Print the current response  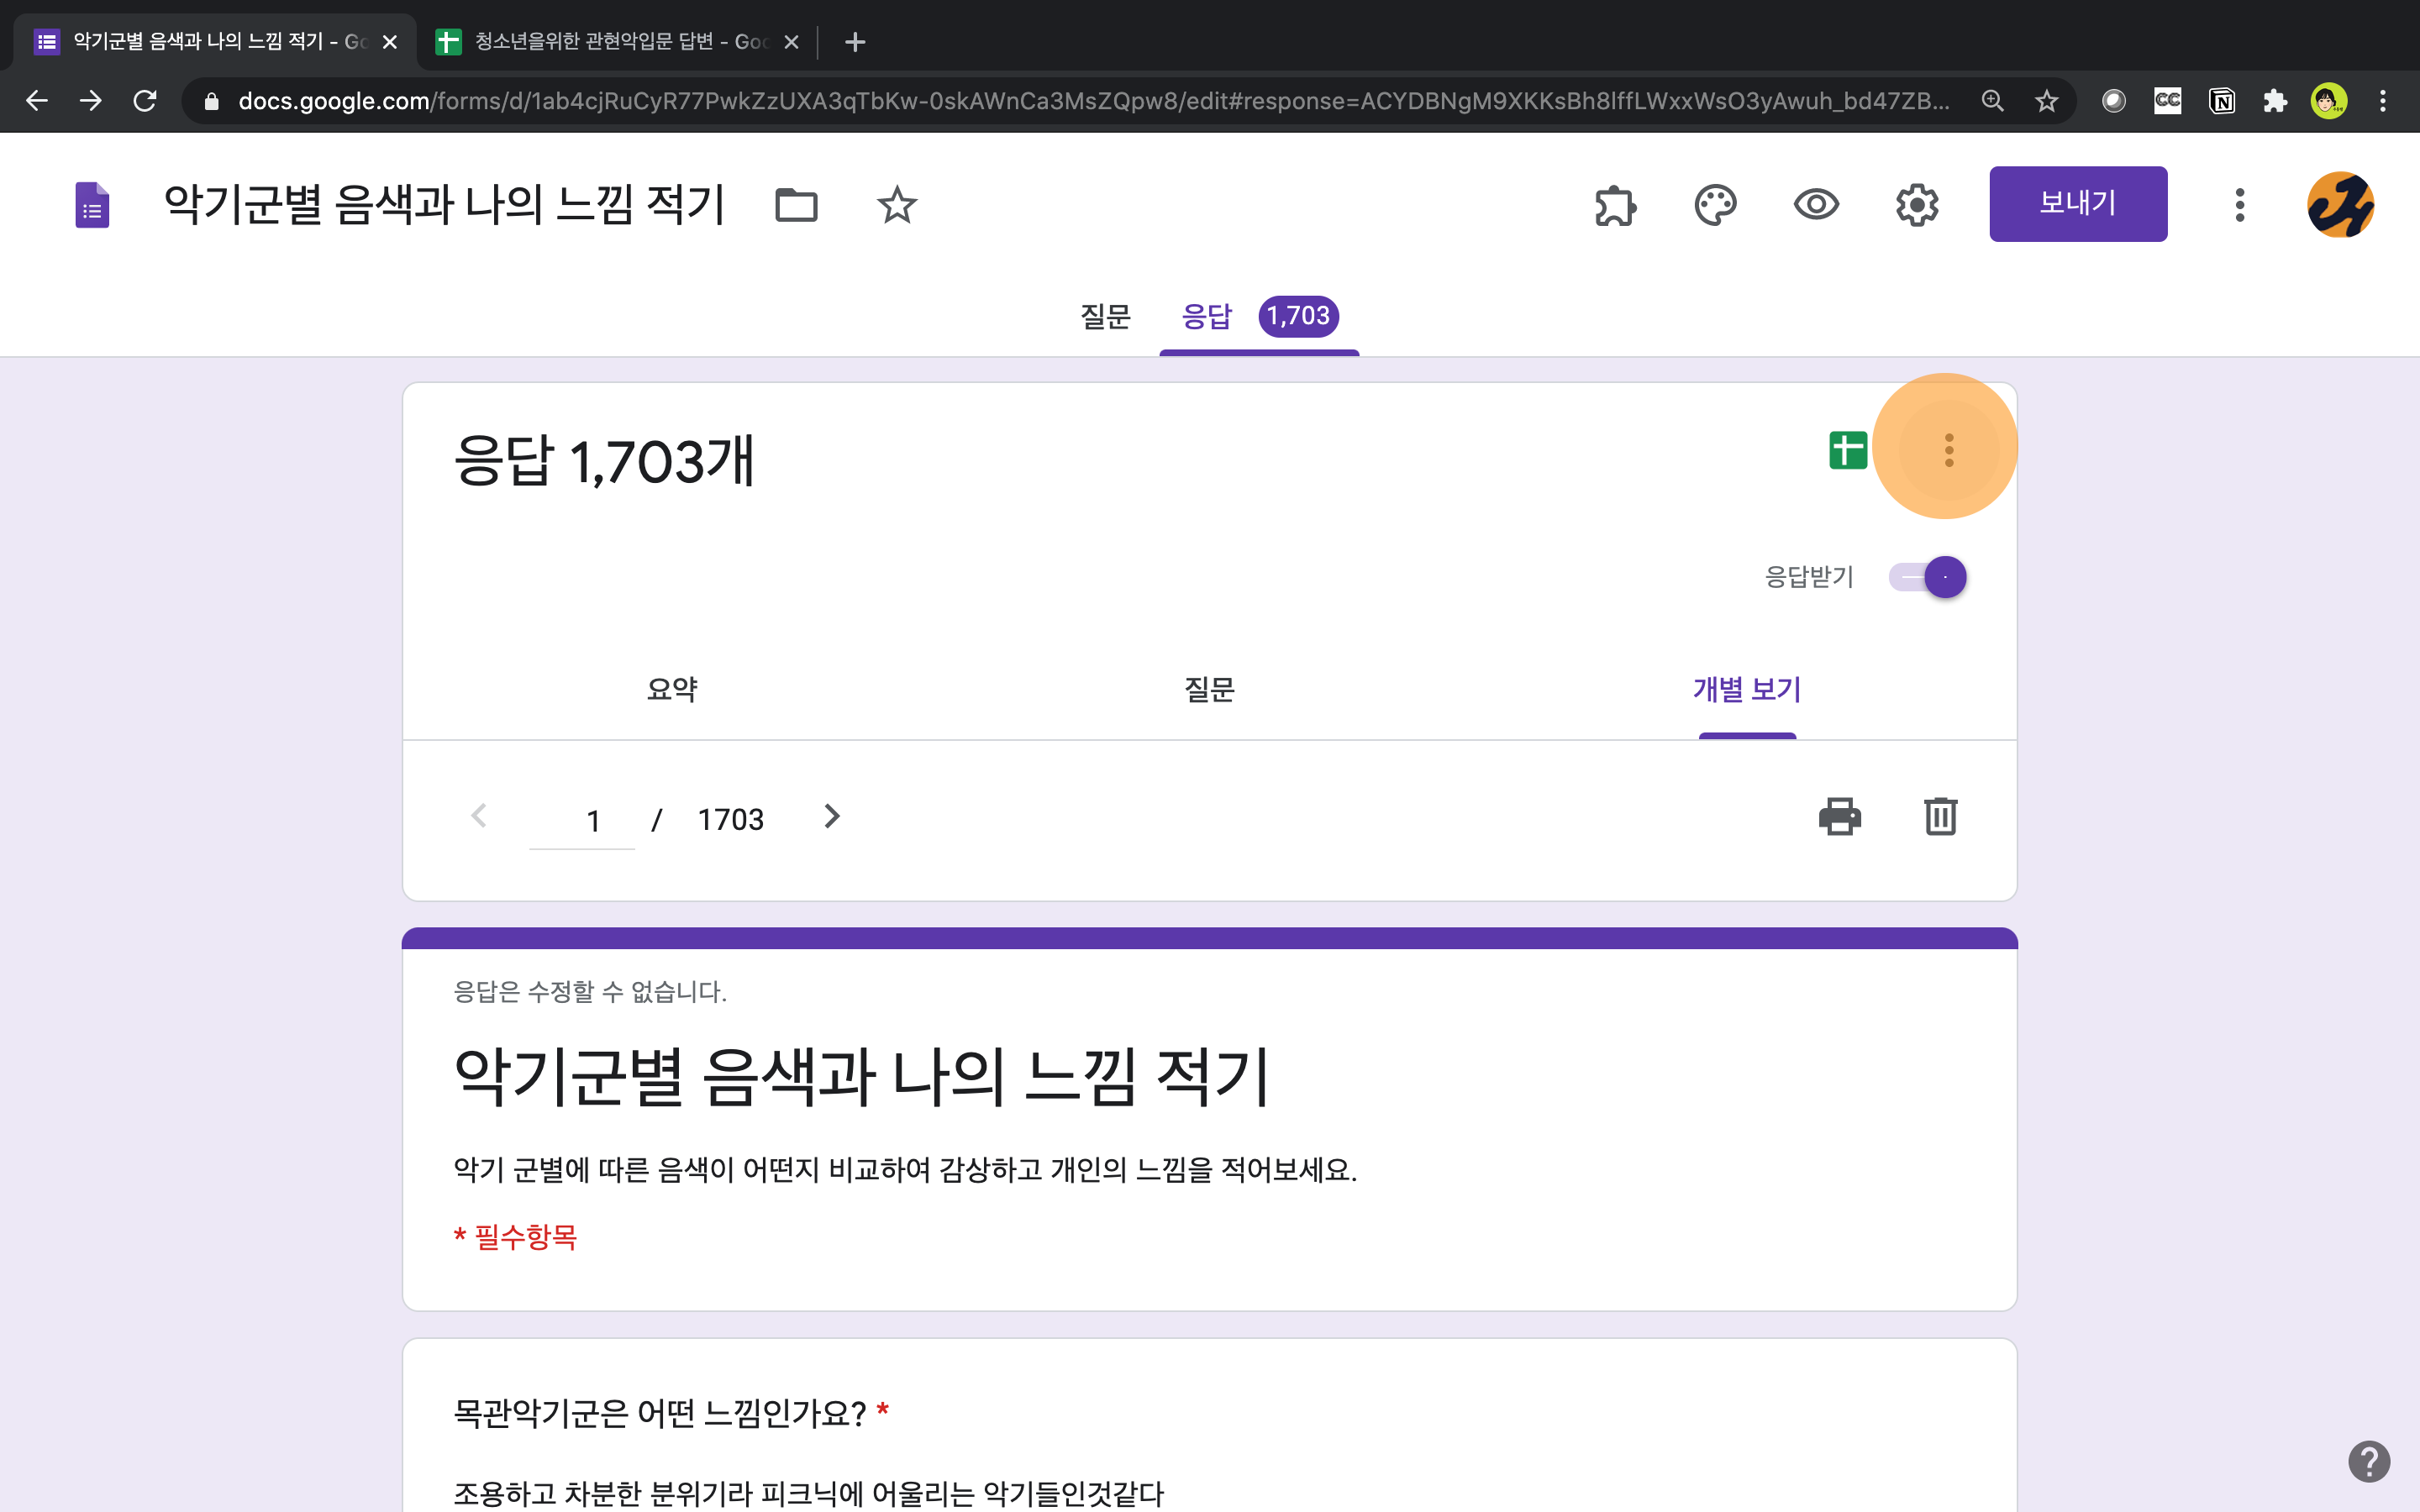point(1839,816)
